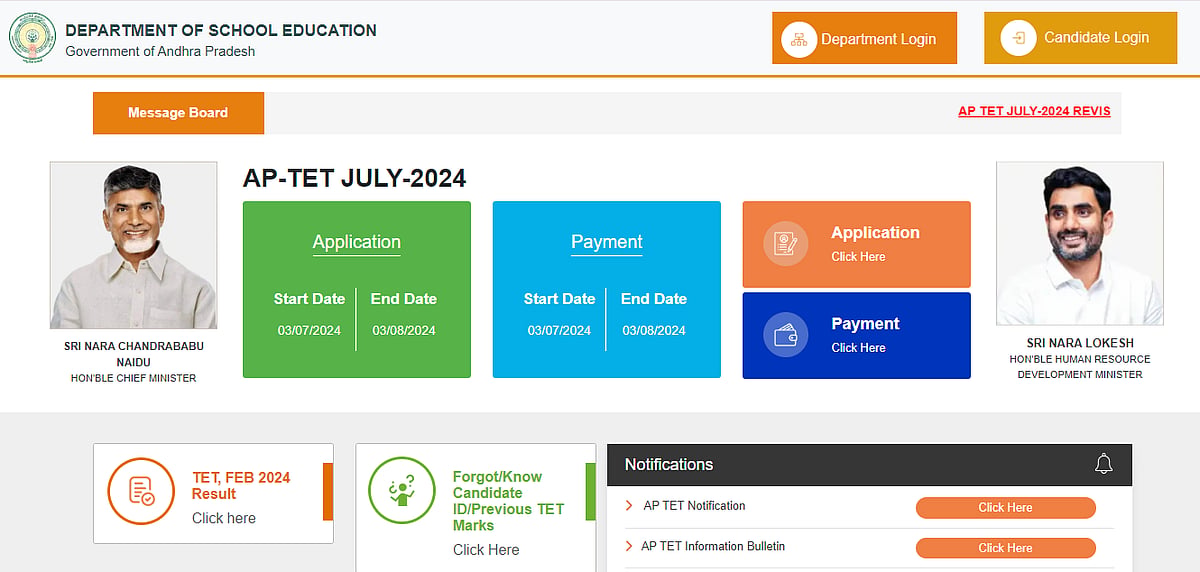
Task: Click Click here under TET Feb 2024 Result
Action: click(x=224, y=518)
